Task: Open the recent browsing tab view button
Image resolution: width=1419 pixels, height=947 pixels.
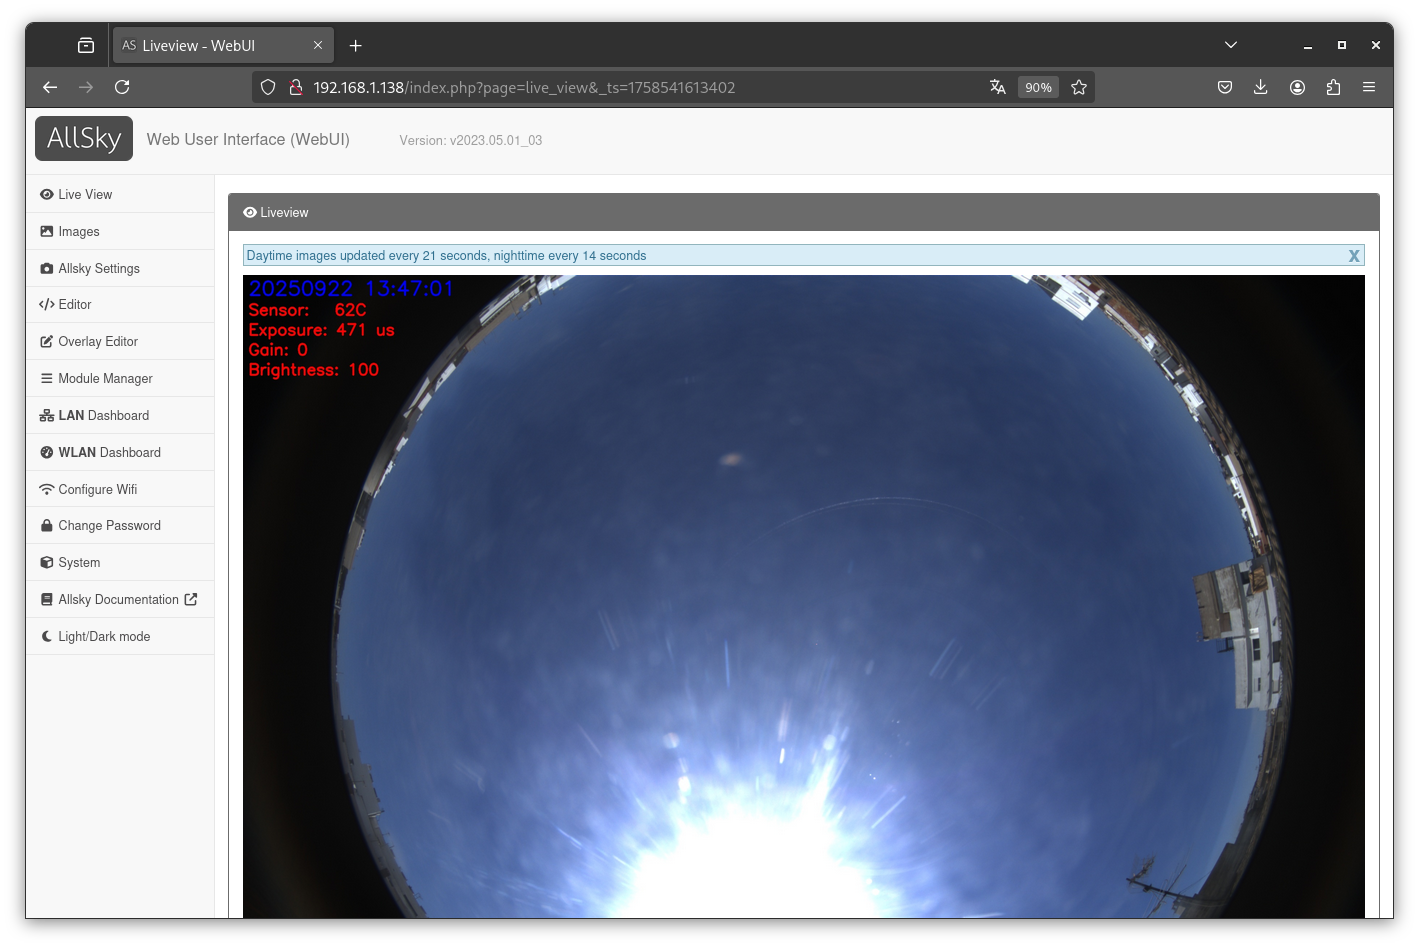Action: [86, 45]
